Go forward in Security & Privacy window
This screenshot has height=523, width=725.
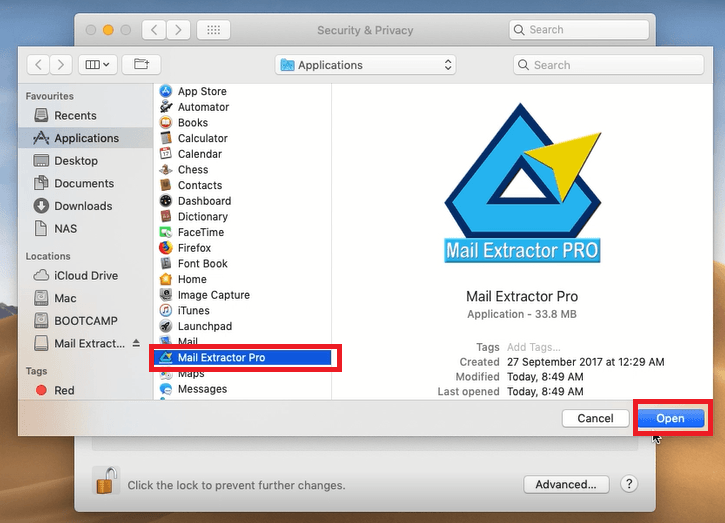[178, 30]
